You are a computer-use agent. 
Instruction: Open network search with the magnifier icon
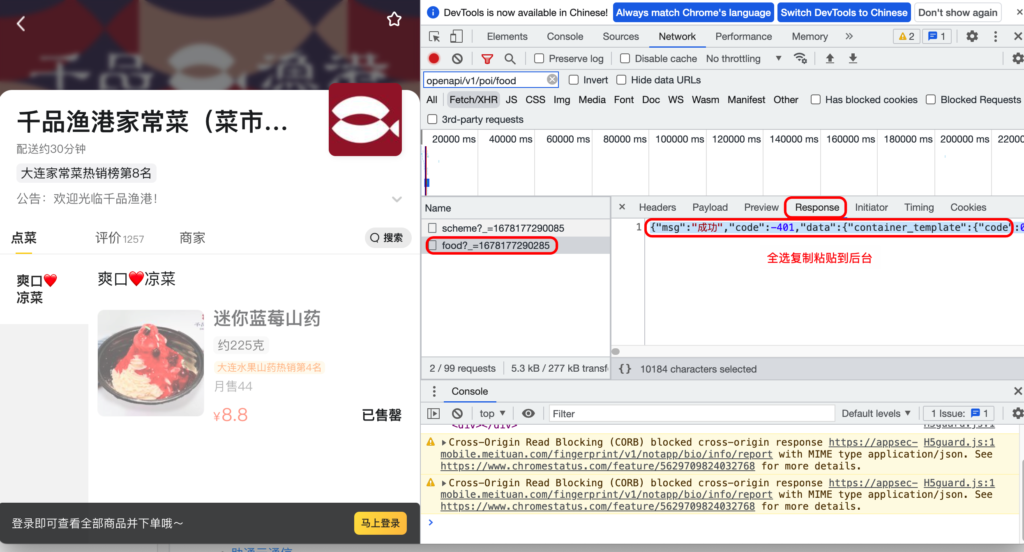pos(510,59)
